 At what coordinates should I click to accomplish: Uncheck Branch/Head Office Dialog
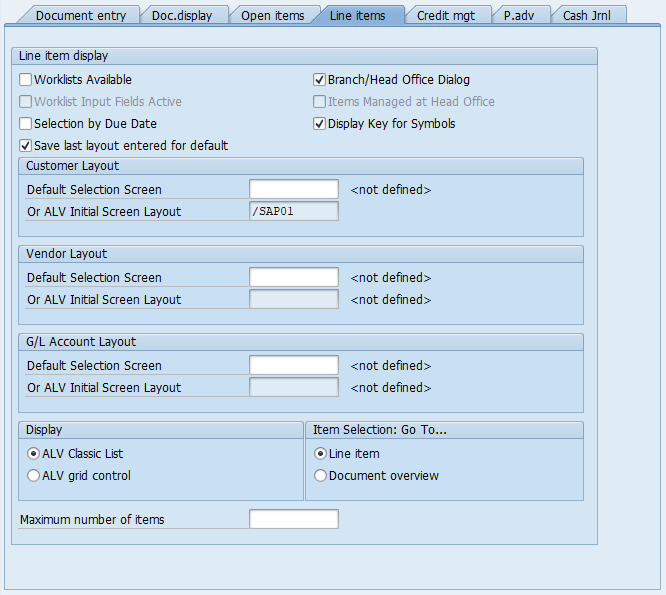tap(319, 79)
